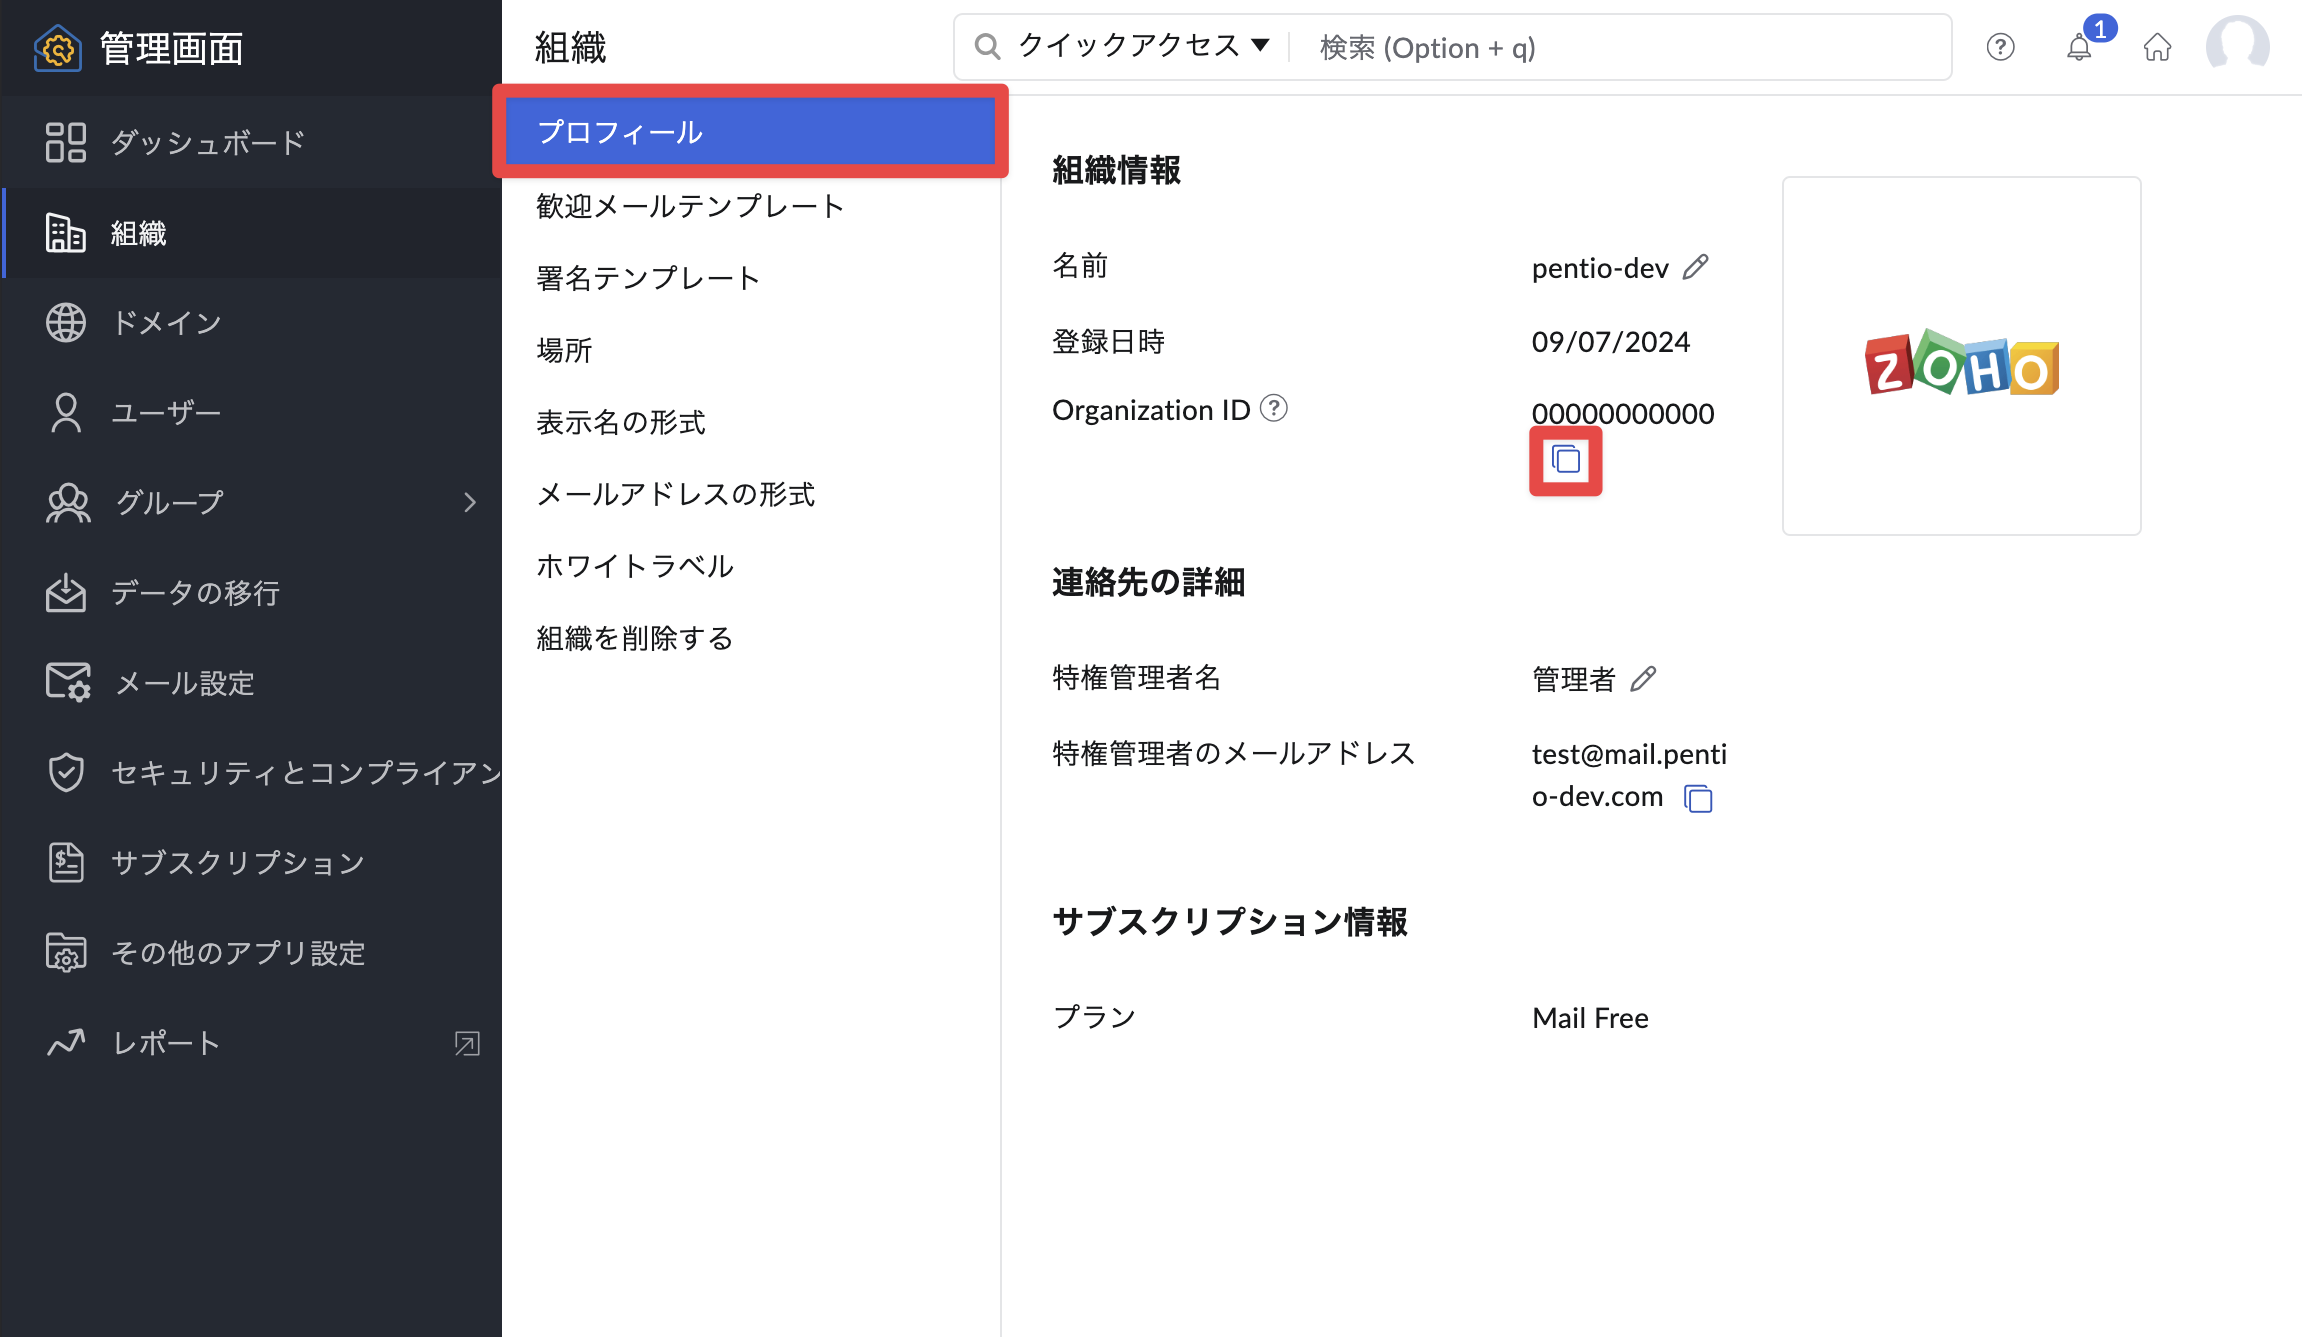Open the クイックアクセス dropdown
This screenshot has width=2302, height=1337.
click(x=1144, y=46)
